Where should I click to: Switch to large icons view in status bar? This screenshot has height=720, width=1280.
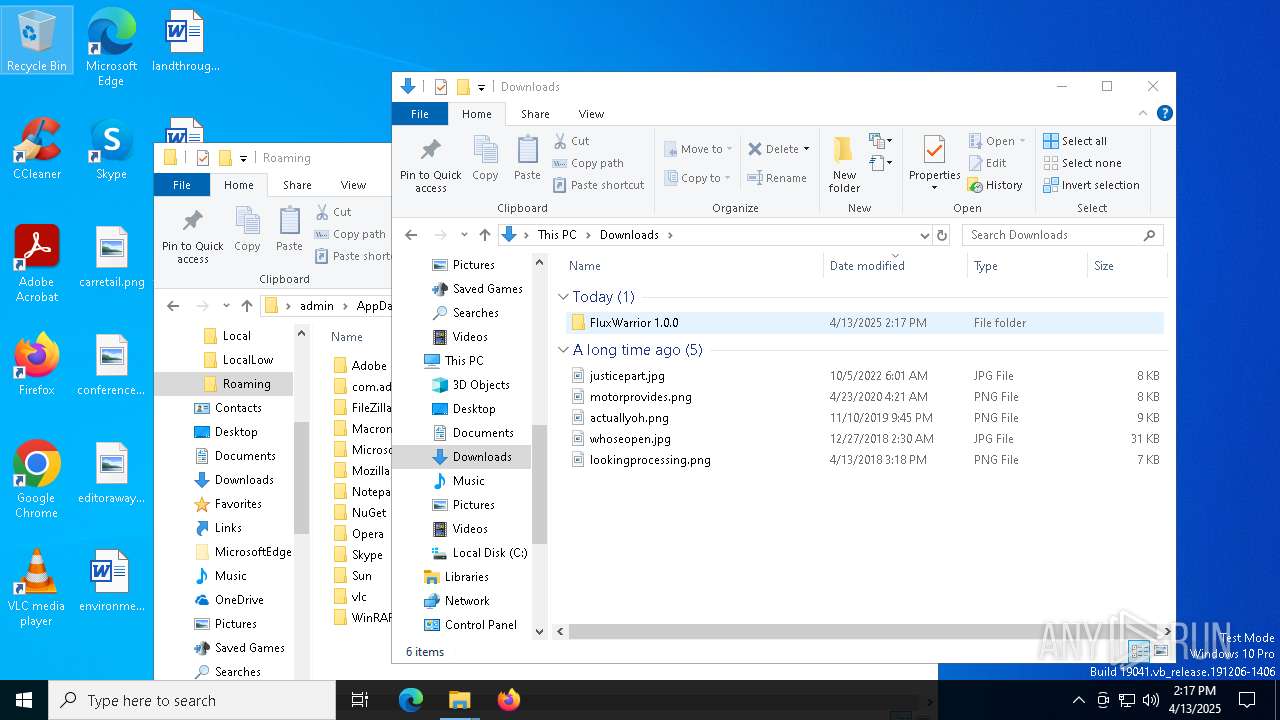tap(1160, 651)
